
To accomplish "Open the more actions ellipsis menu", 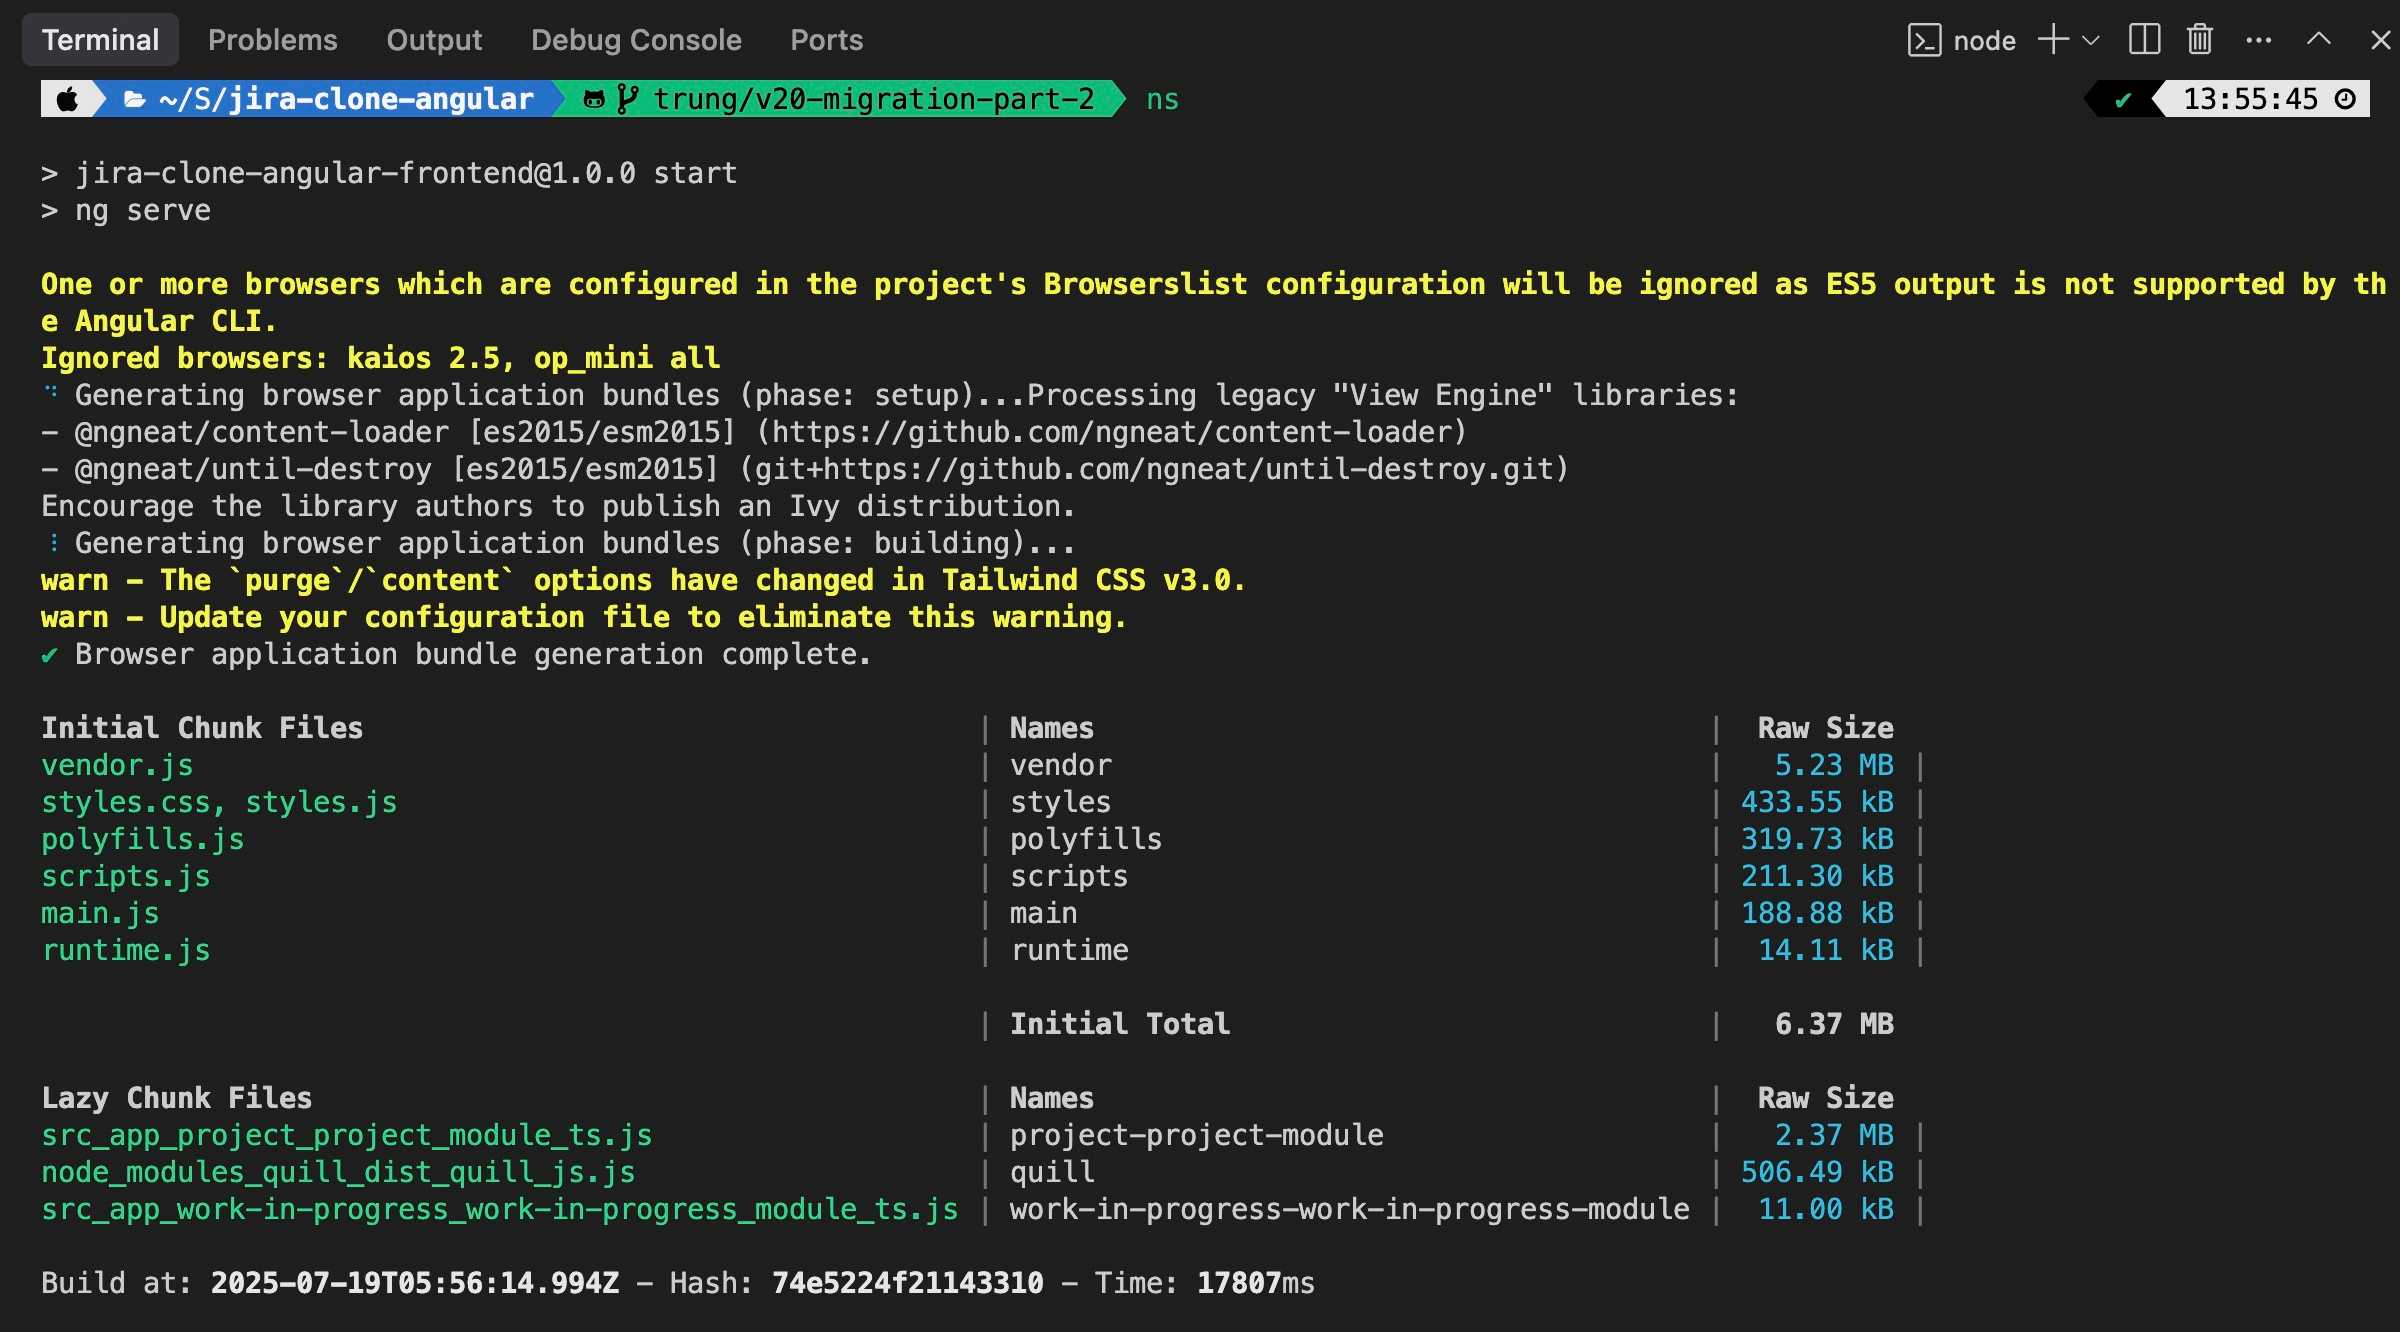I will 2258,41.
